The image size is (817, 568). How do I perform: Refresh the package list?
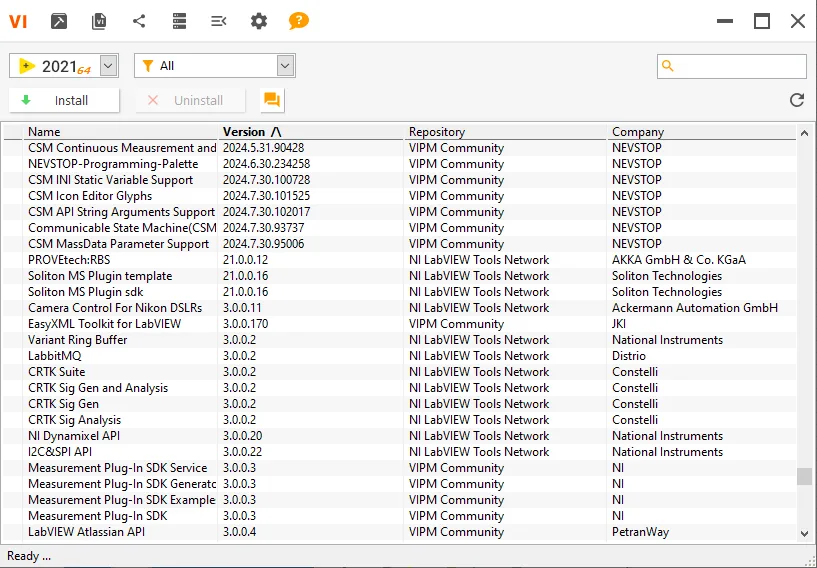(x=797, y=100)
